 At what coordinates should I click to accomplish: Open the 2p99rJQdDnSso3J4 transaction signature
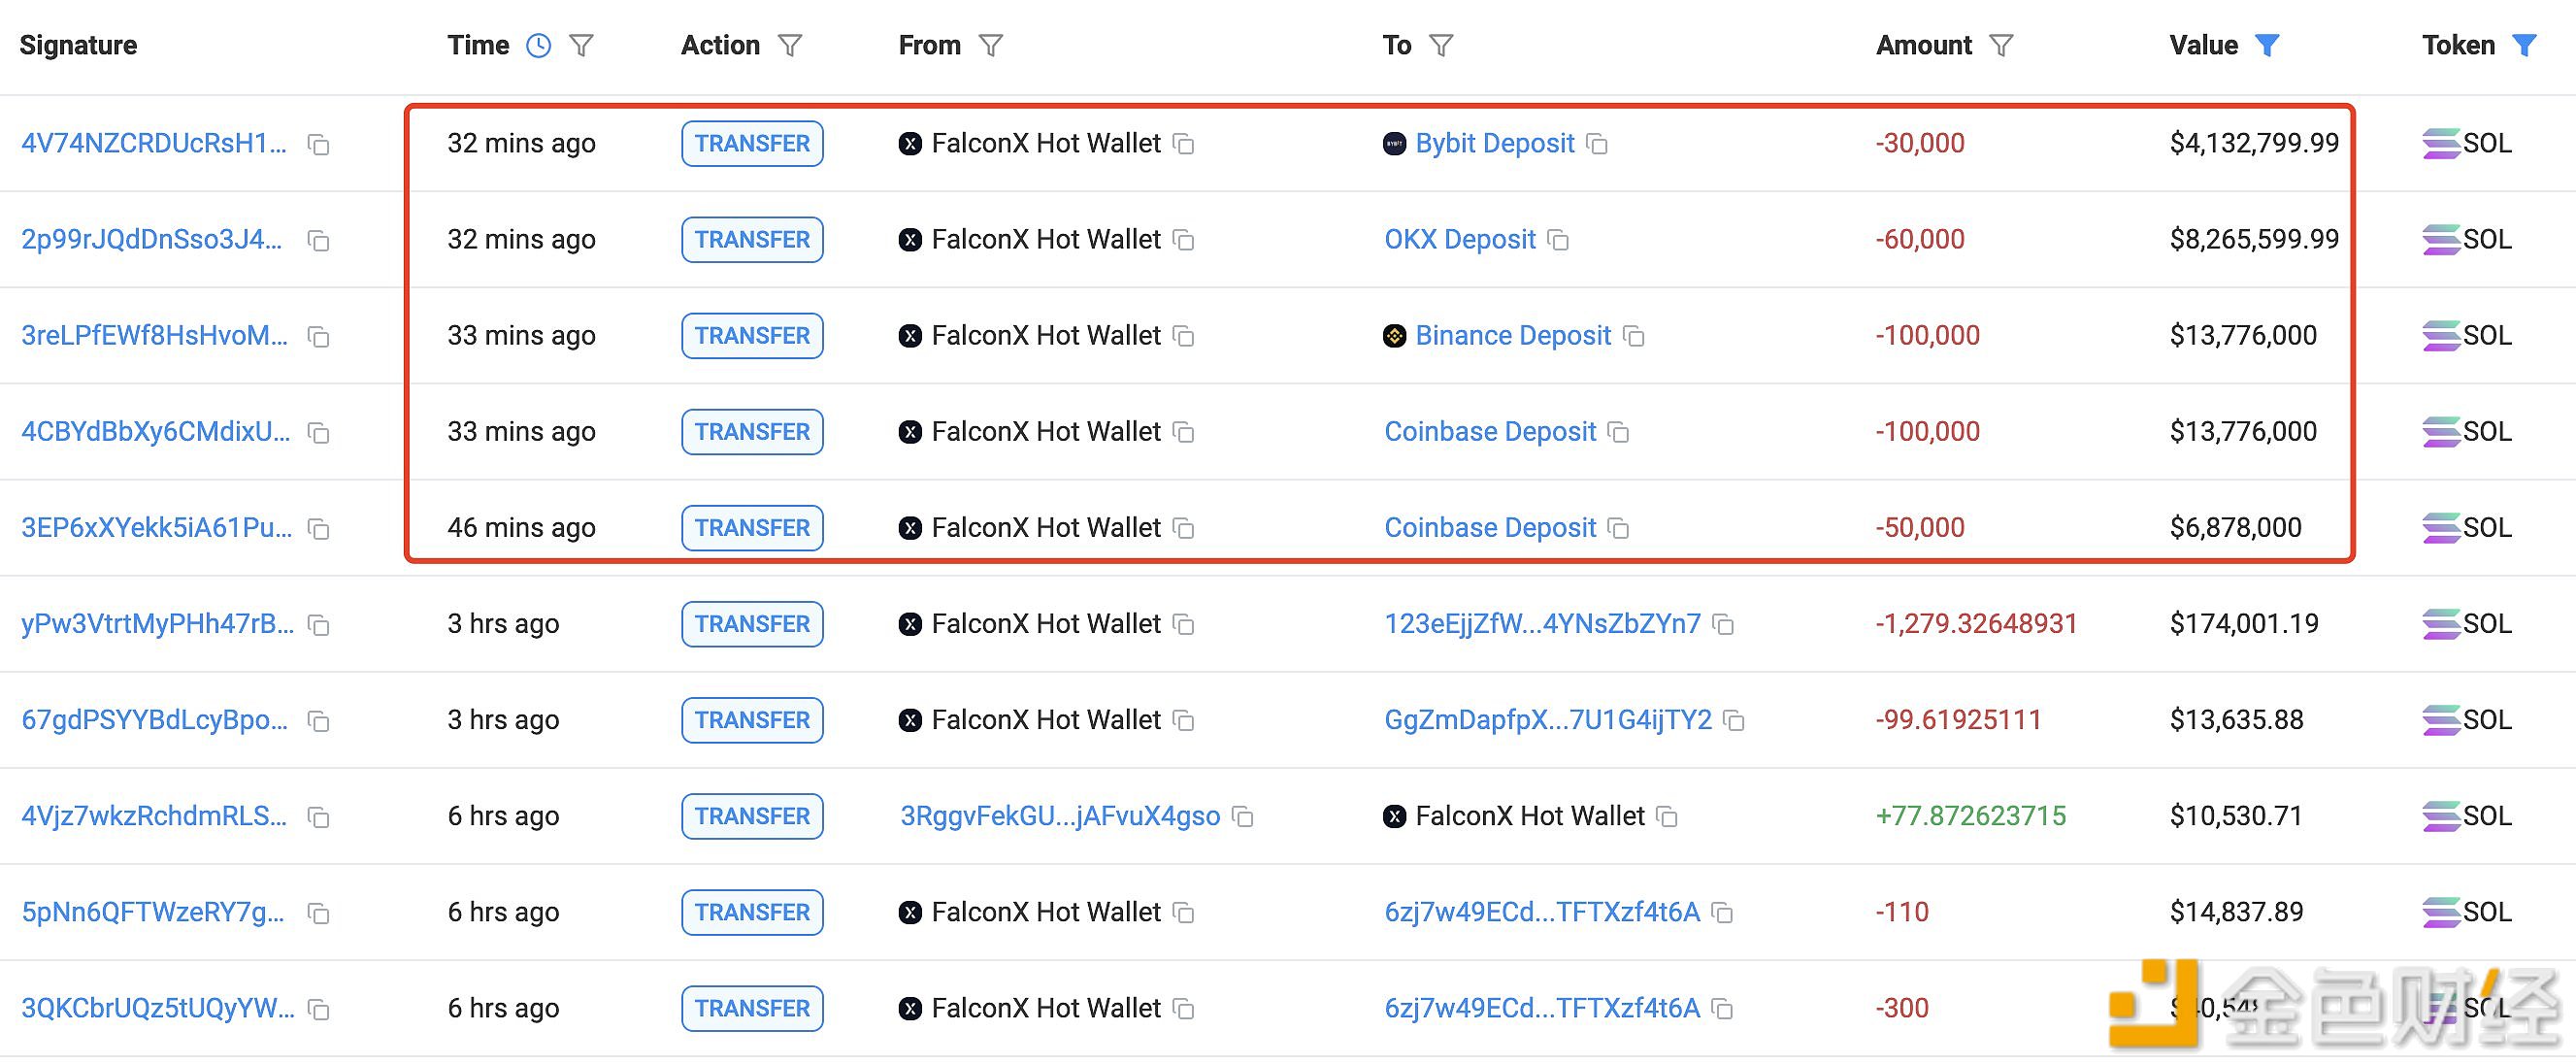152,240
